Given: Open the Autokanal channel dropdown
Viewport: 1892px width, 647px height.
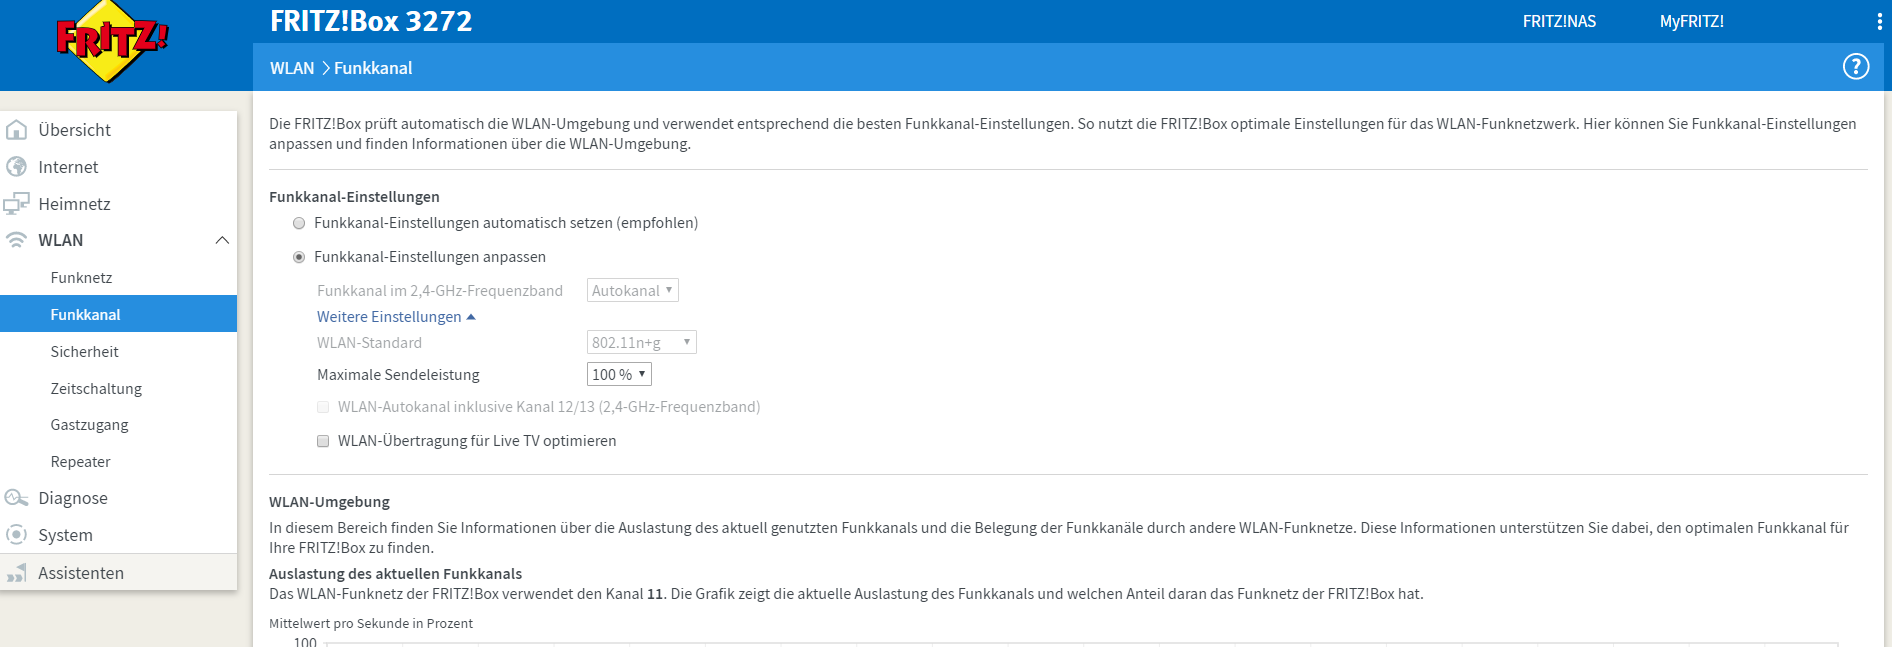Looking at the screenshot, I should [633, 290].
